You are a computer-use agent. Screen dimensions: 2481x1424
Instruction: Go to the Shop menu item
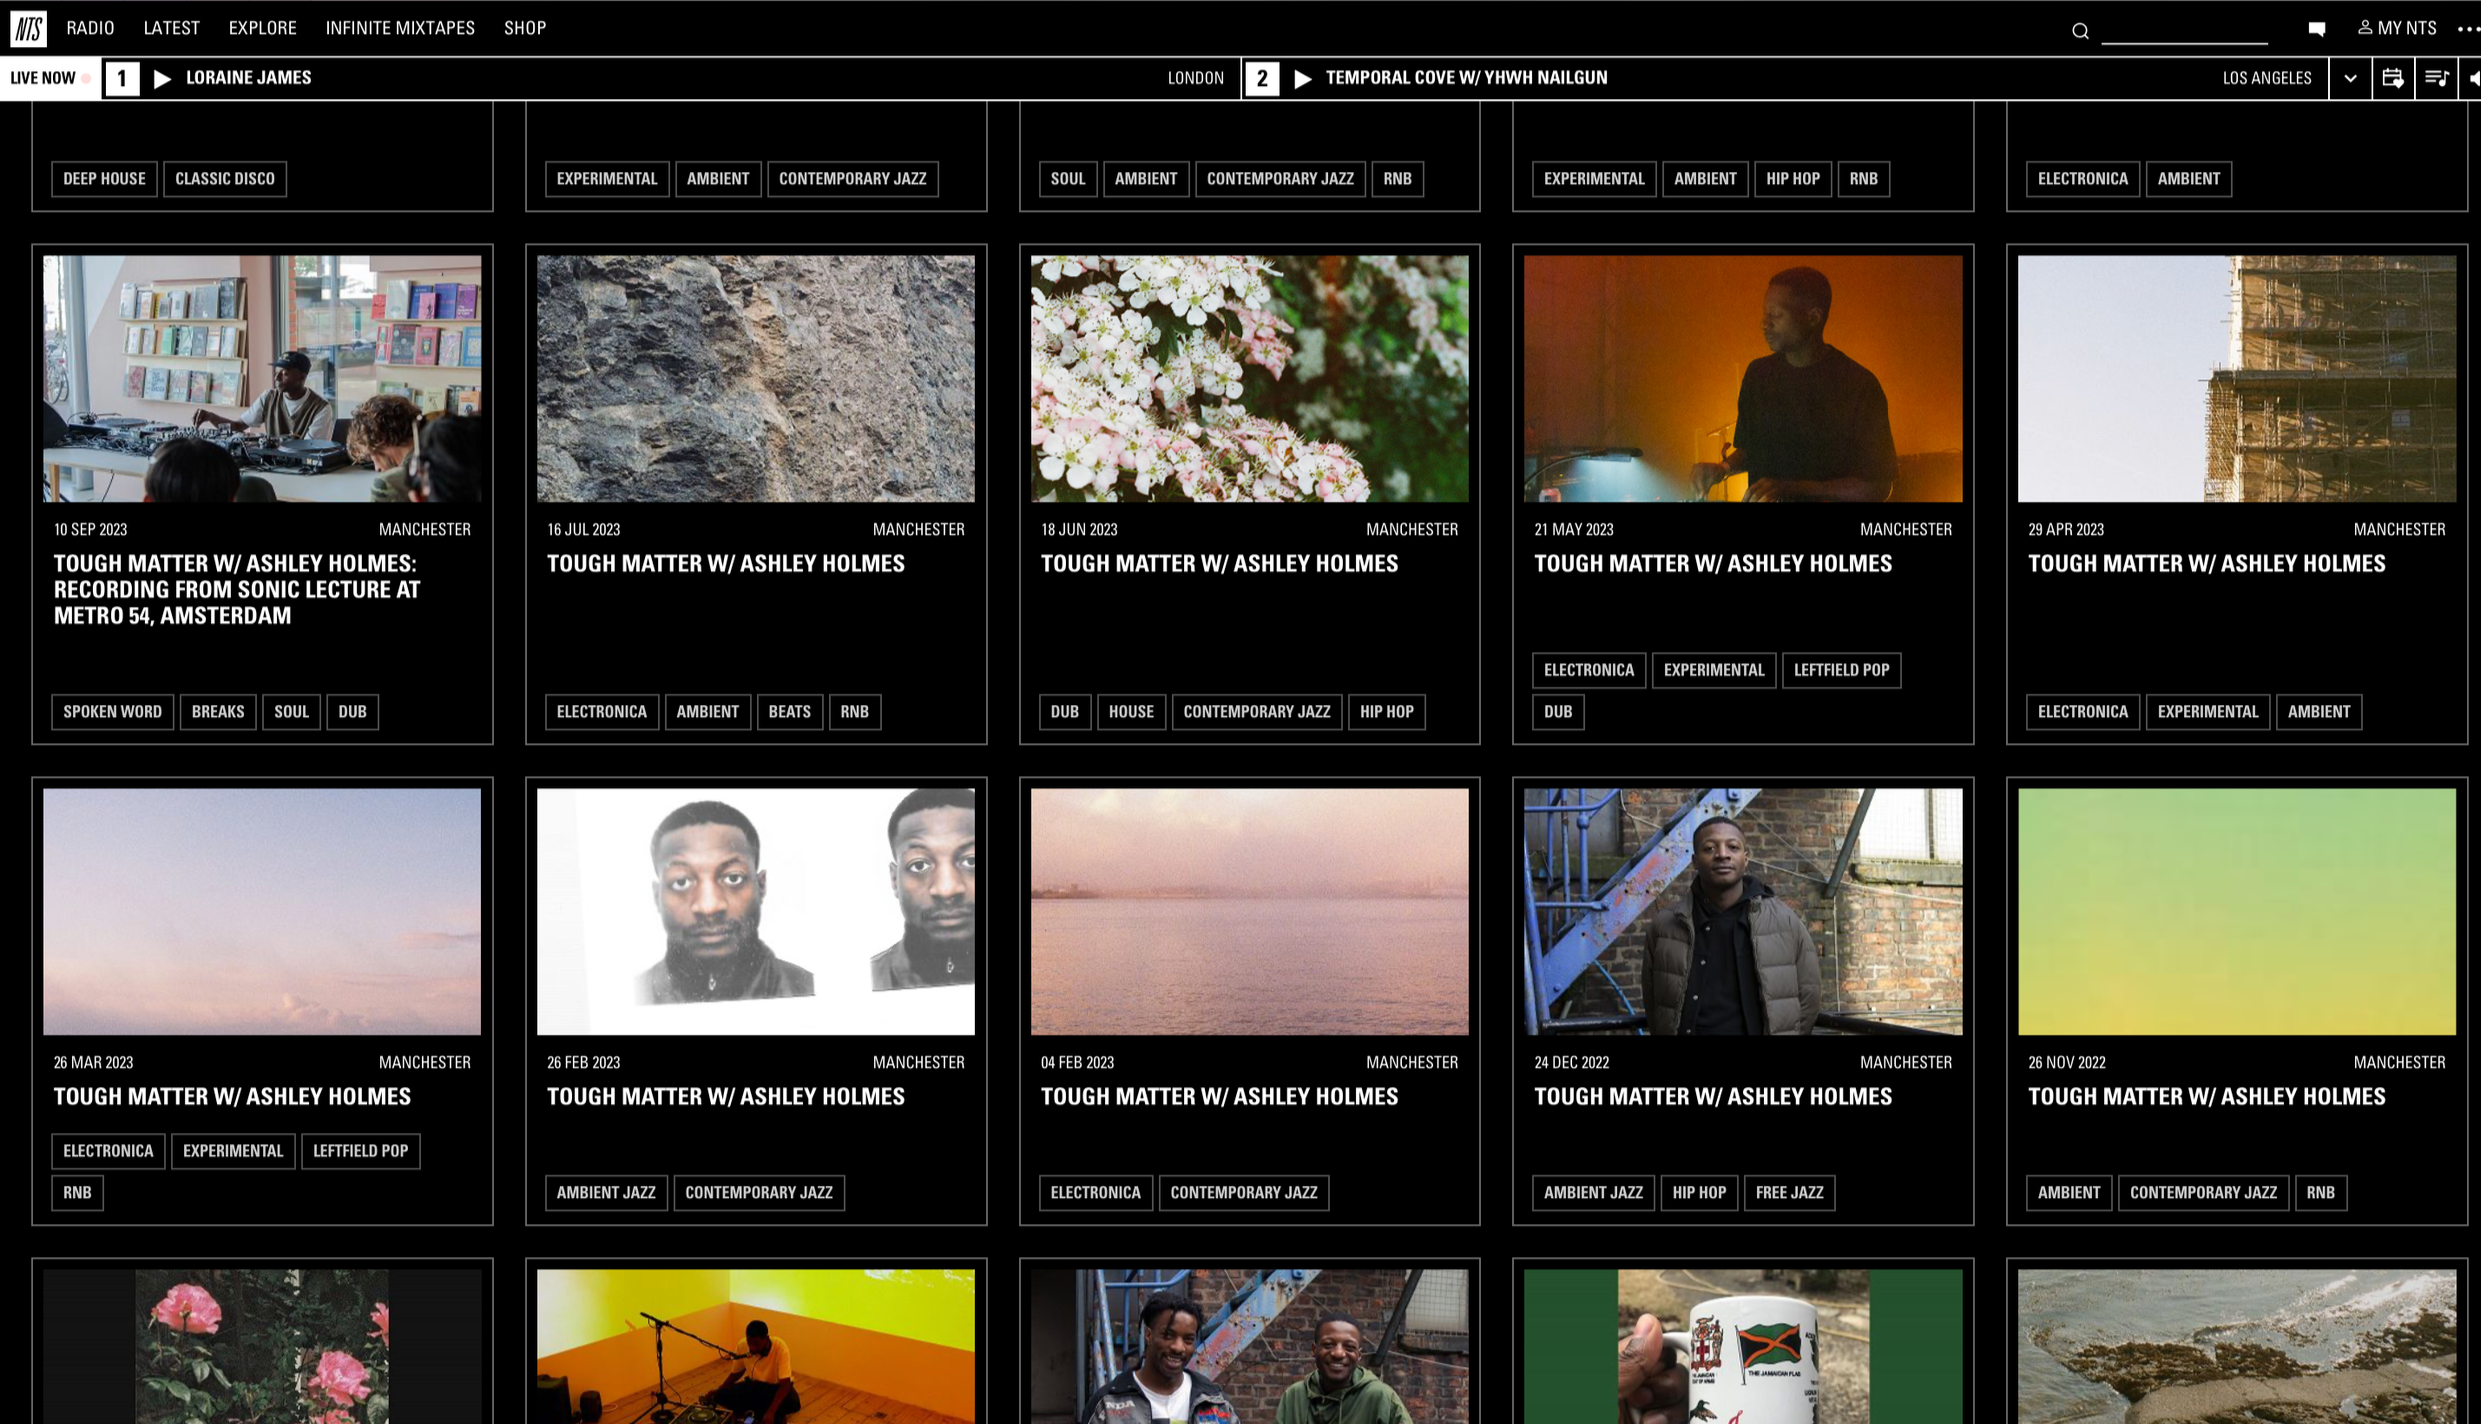point(524,28)
